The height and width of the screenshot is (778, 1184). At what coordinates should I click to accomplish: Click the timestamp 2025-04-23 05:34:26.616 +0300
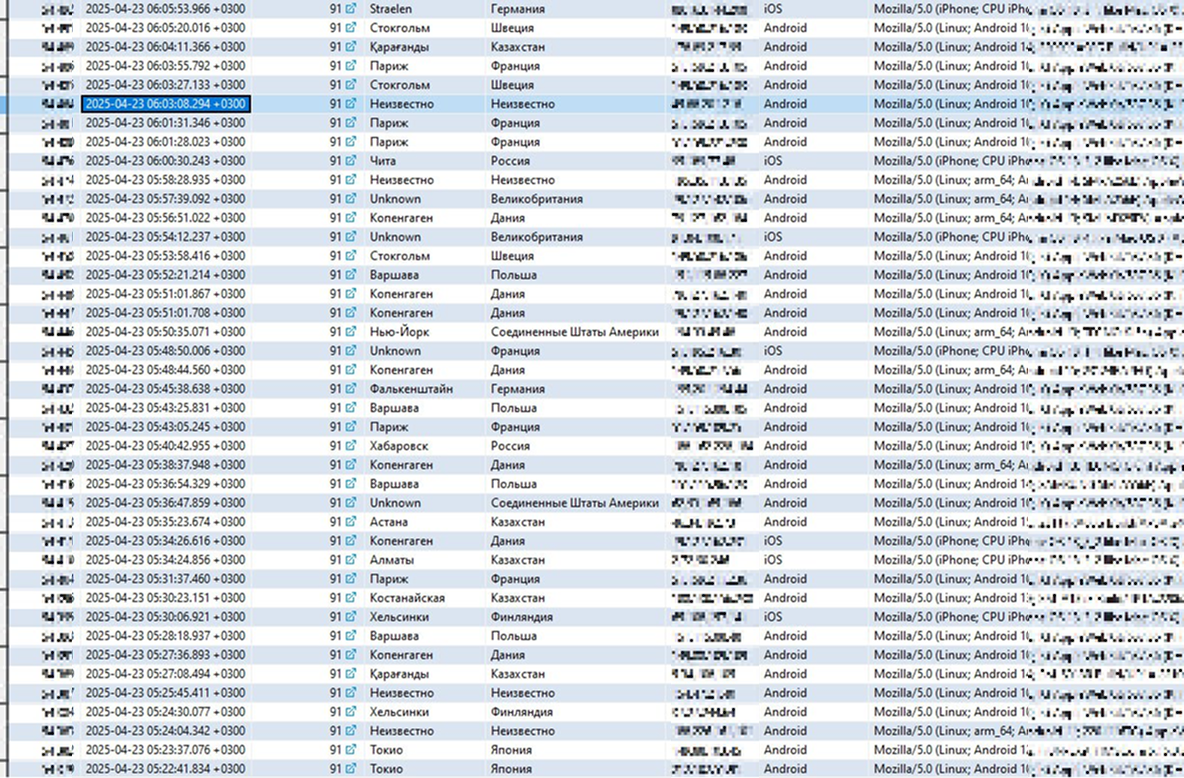165,541
